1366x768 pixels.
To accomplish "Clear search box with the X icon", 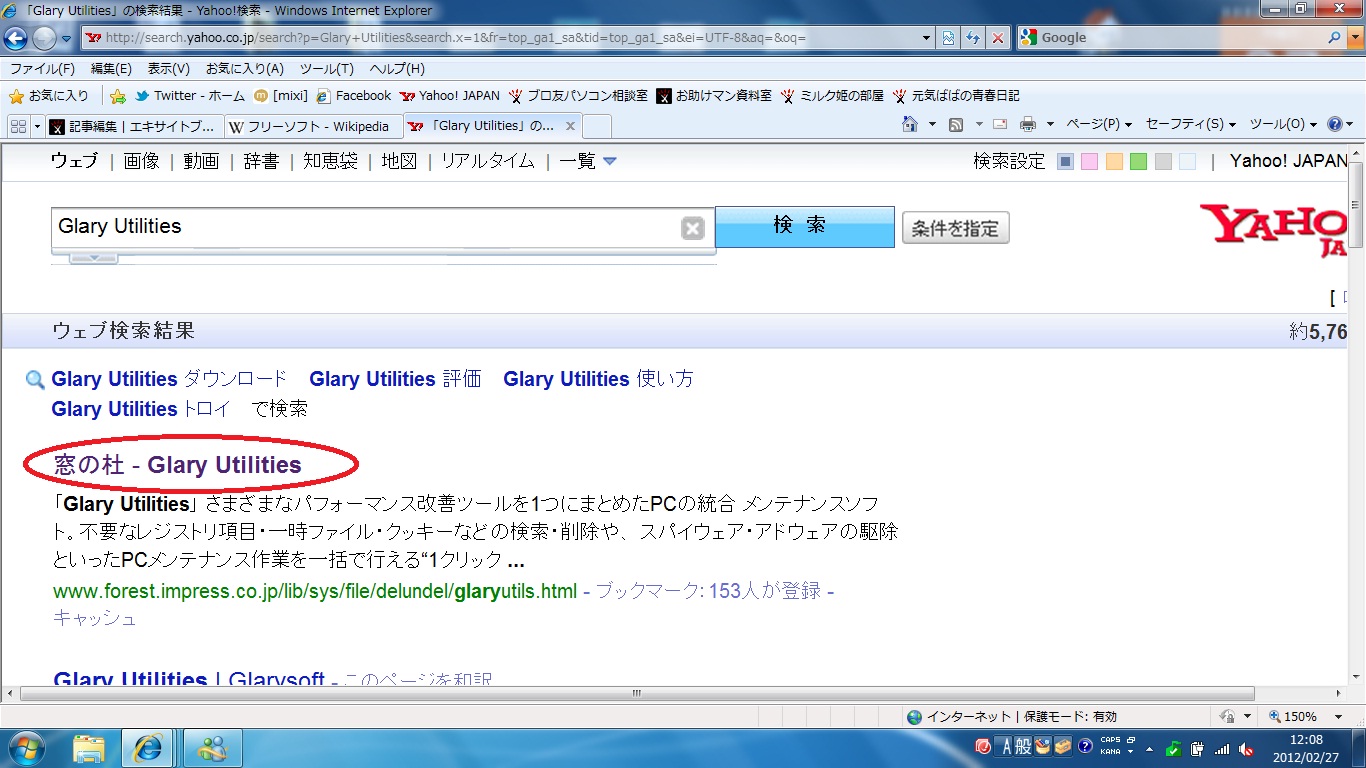I will tap(692, 229).
